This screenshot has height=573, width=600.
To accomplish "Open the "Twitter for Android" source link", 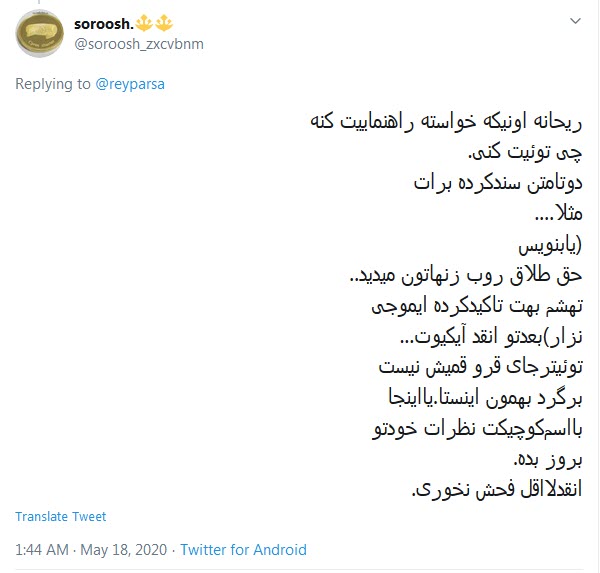I will click(243, 549).
